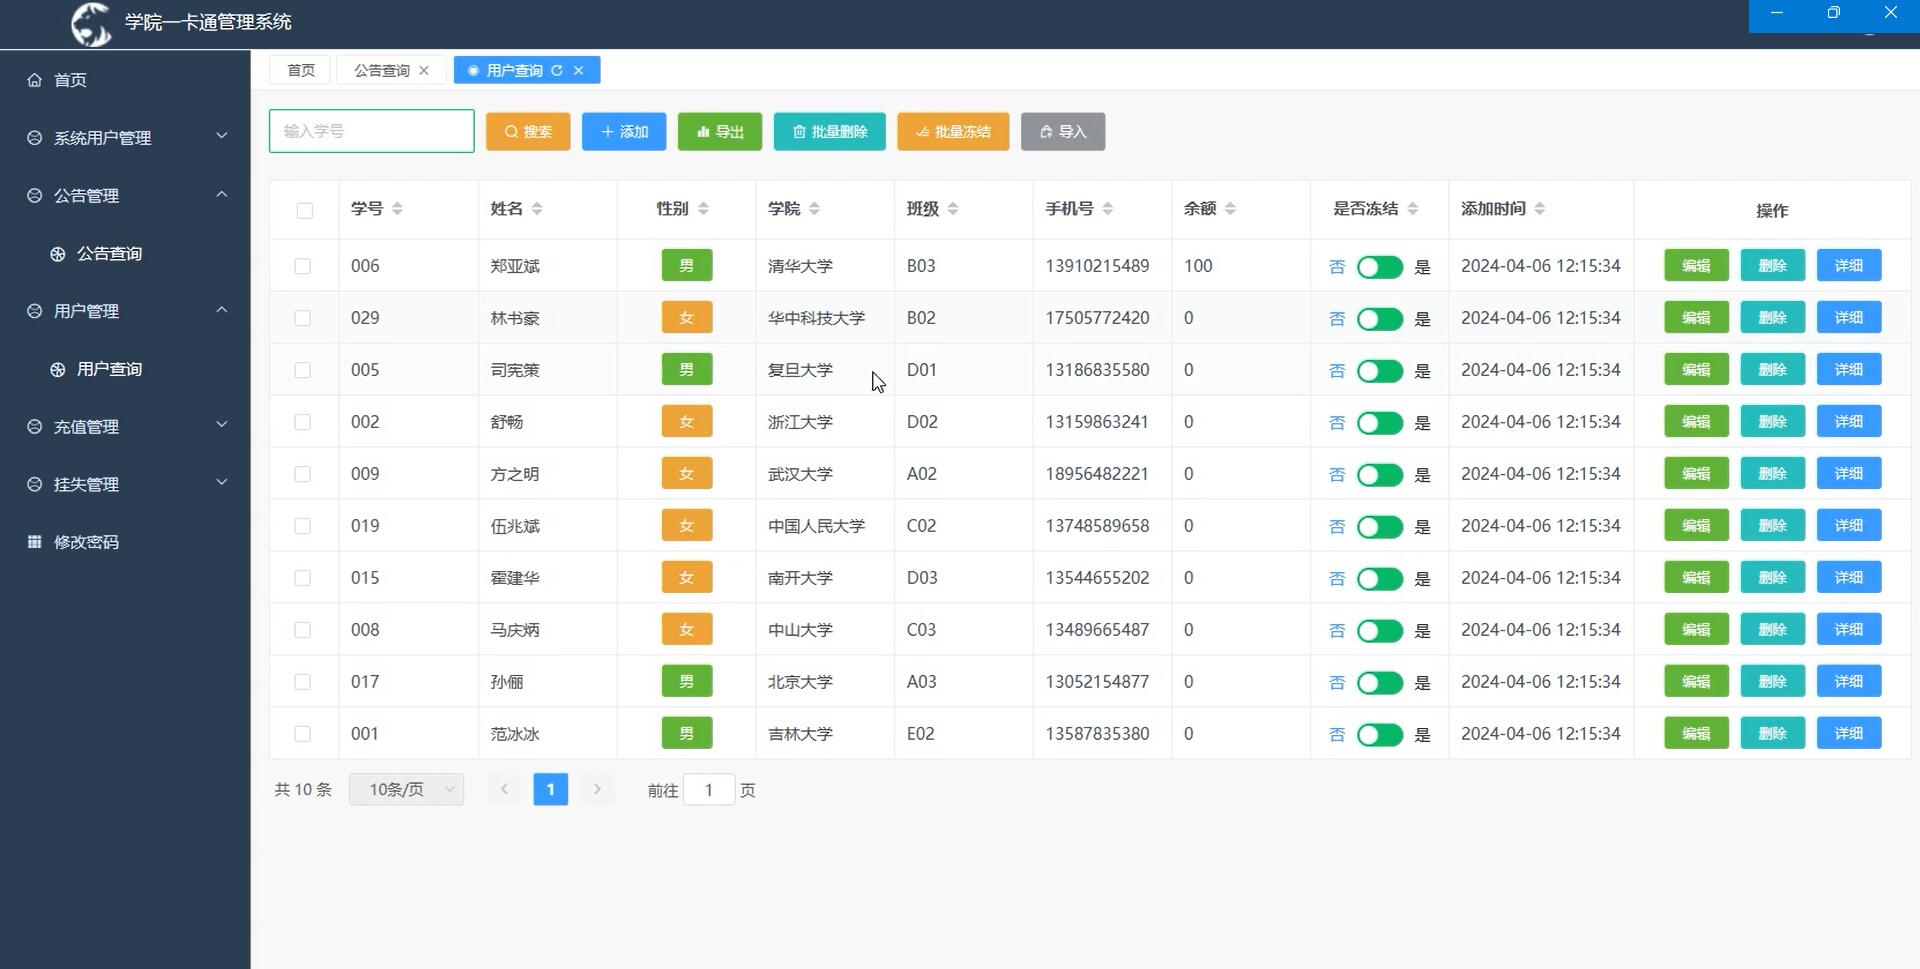Sort table by 手机号 column arrows

[x=1107, y=208]
